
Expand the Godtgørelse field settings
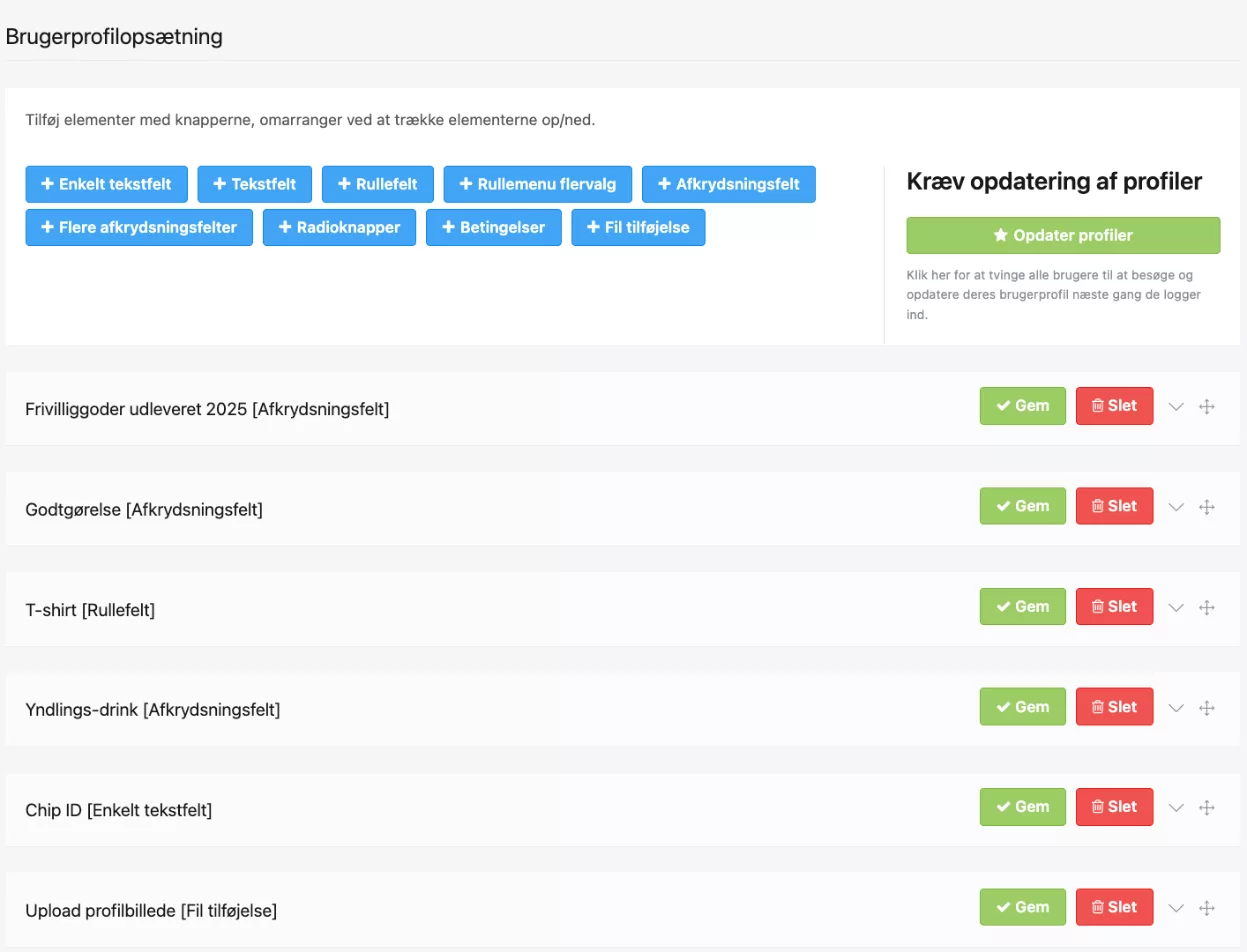[x=1176, y=507]
